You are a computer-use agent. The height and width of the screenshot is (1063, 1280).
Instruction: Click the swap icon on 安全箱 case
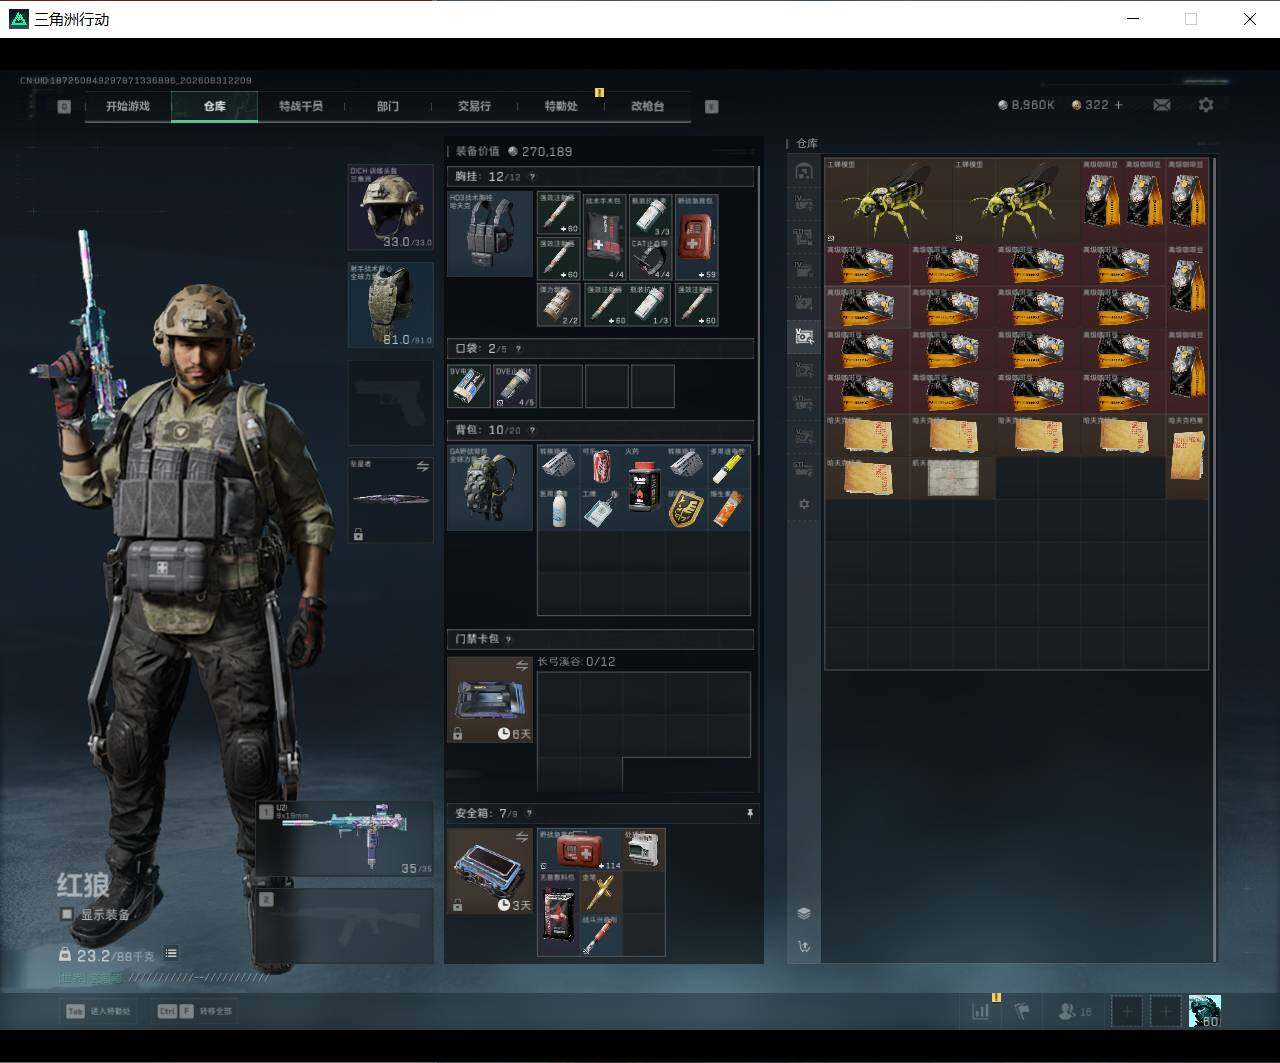click(x=521, y=837)
